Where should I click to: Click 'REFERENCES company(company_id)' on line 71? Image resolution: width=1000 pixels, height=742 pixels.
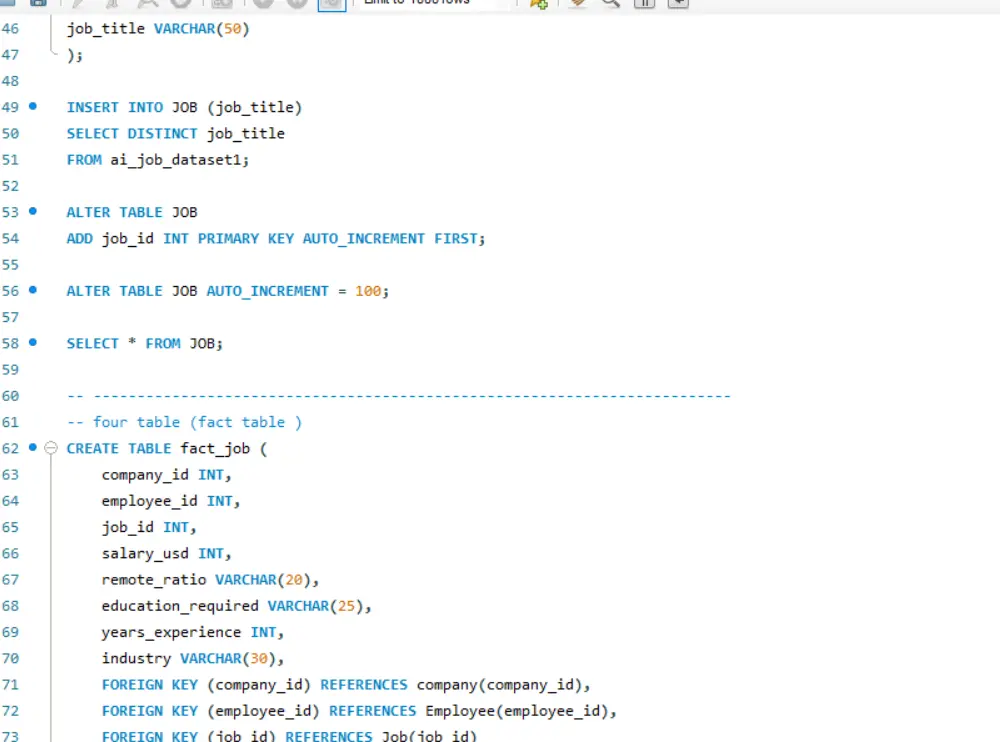tap(452, 685)
